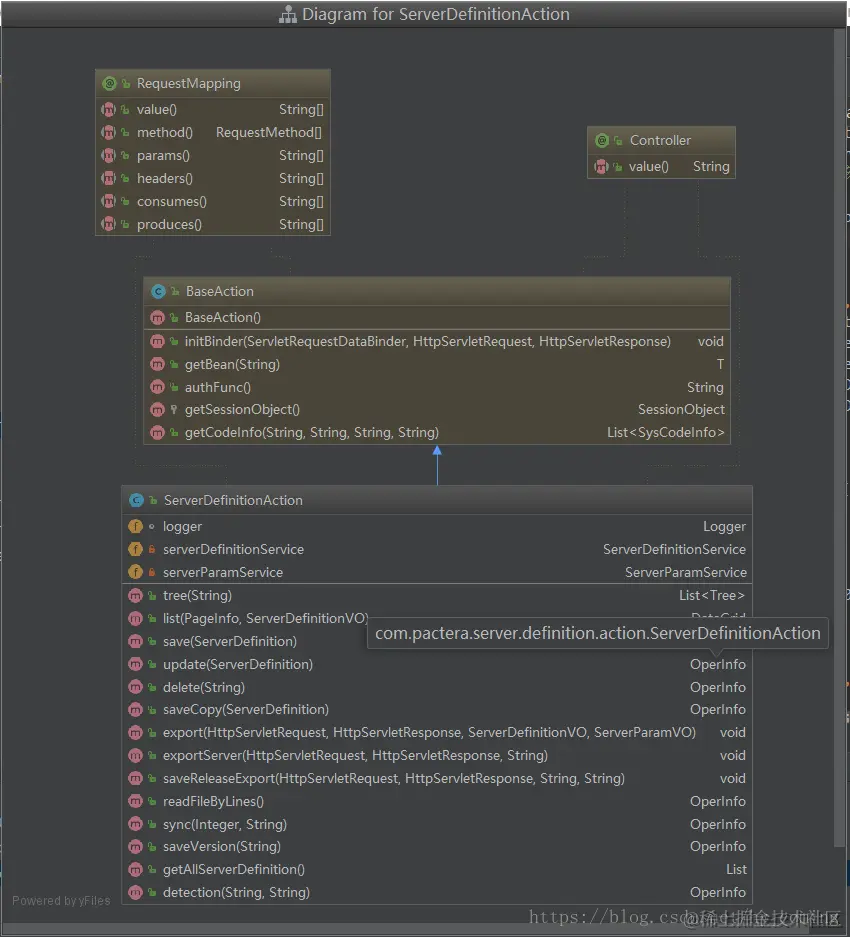Click the class icon beside ServerDefinitionAction header
This screenshot has height=937, width=850.
[x=136, y=500]
